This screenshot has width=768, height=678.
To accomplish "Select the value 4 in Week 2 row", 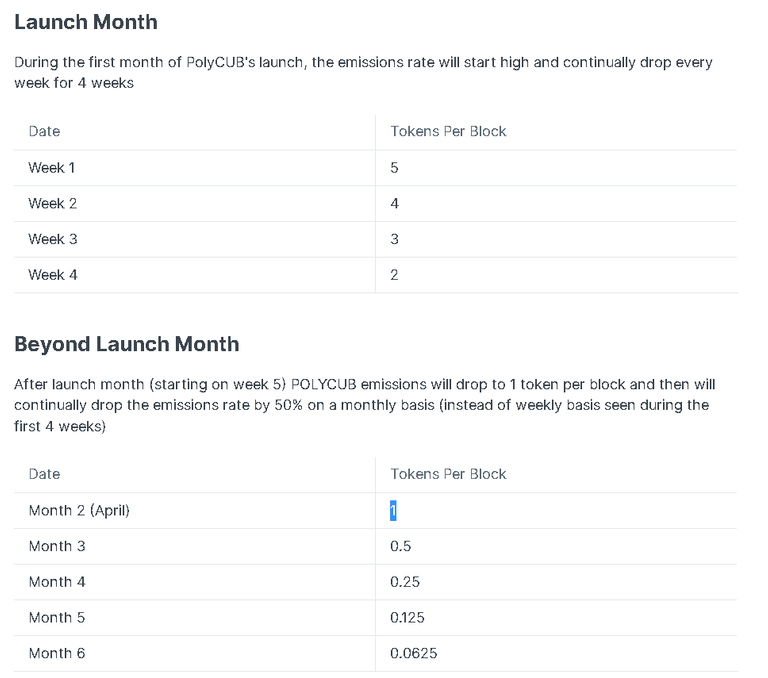I will (x=394, y=204).
